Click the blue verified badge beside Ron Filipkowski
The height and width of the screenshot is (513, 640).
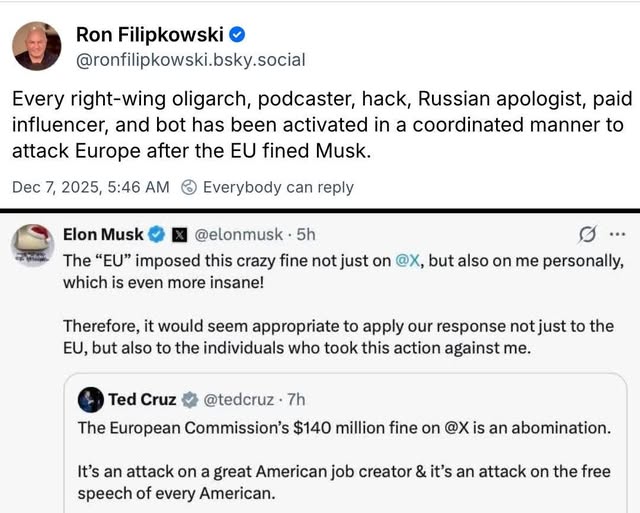tap(237, 35)
